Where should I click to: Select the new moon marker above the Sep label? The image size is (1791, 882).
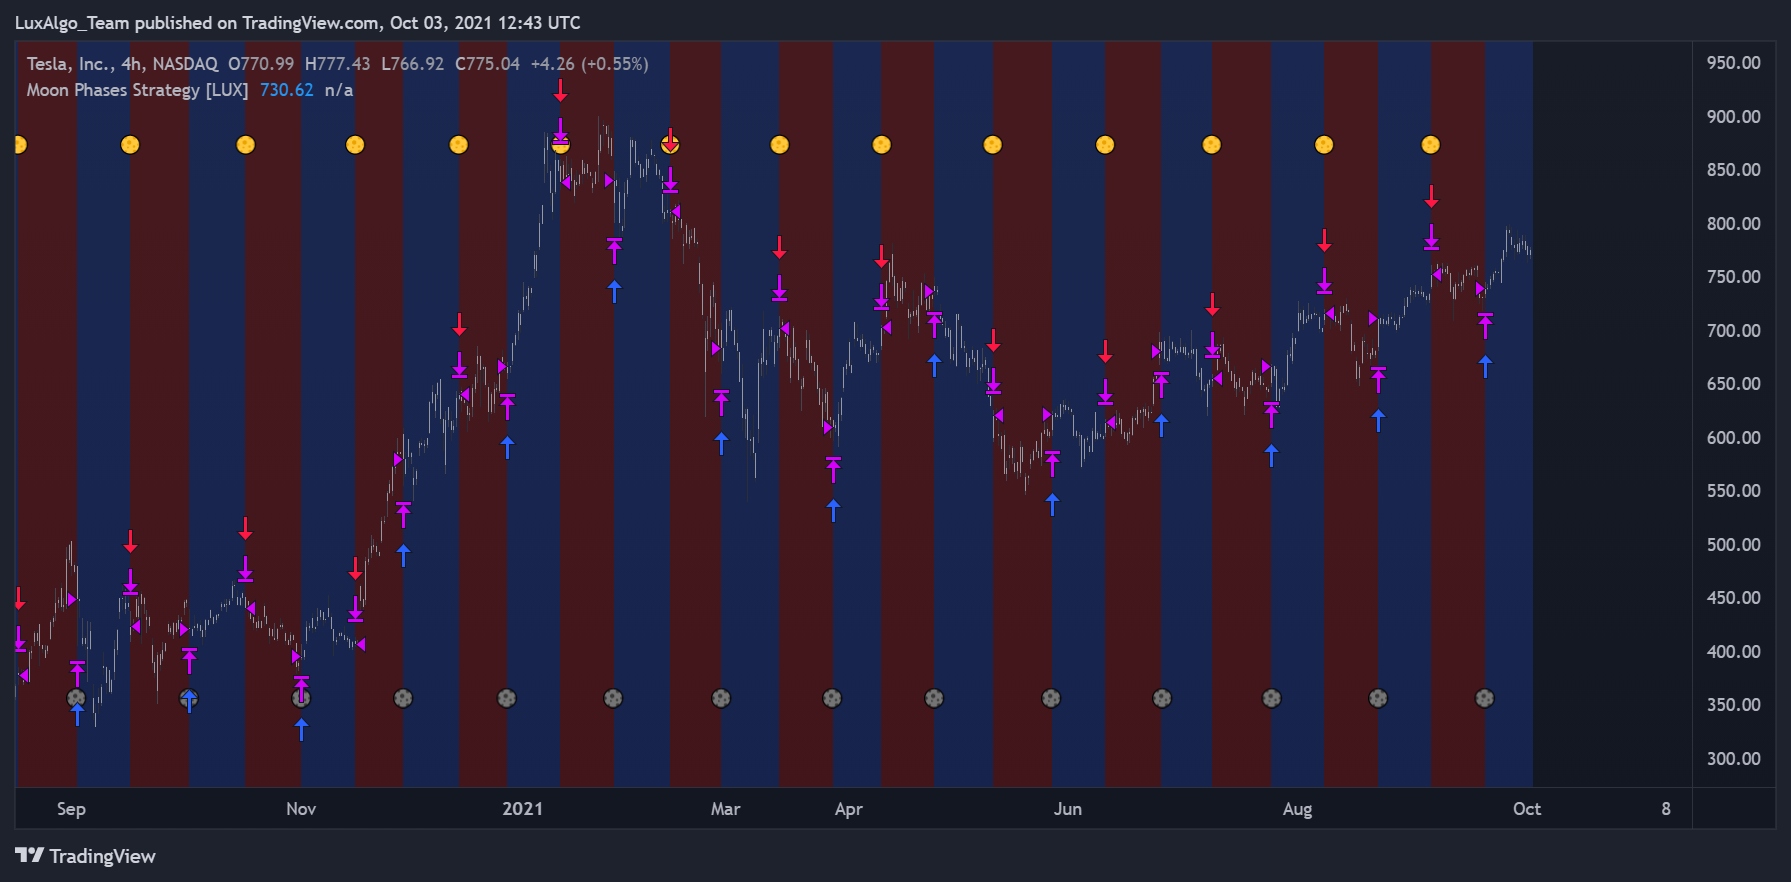coord(76,698)
